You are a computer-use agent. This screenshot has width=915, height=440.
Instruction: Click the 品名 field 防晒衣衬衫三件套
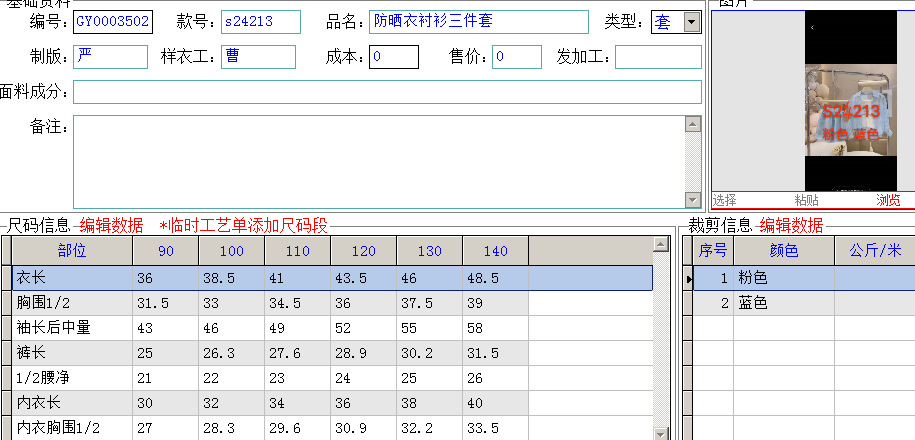pyautogui.click(x=479, y=22)
